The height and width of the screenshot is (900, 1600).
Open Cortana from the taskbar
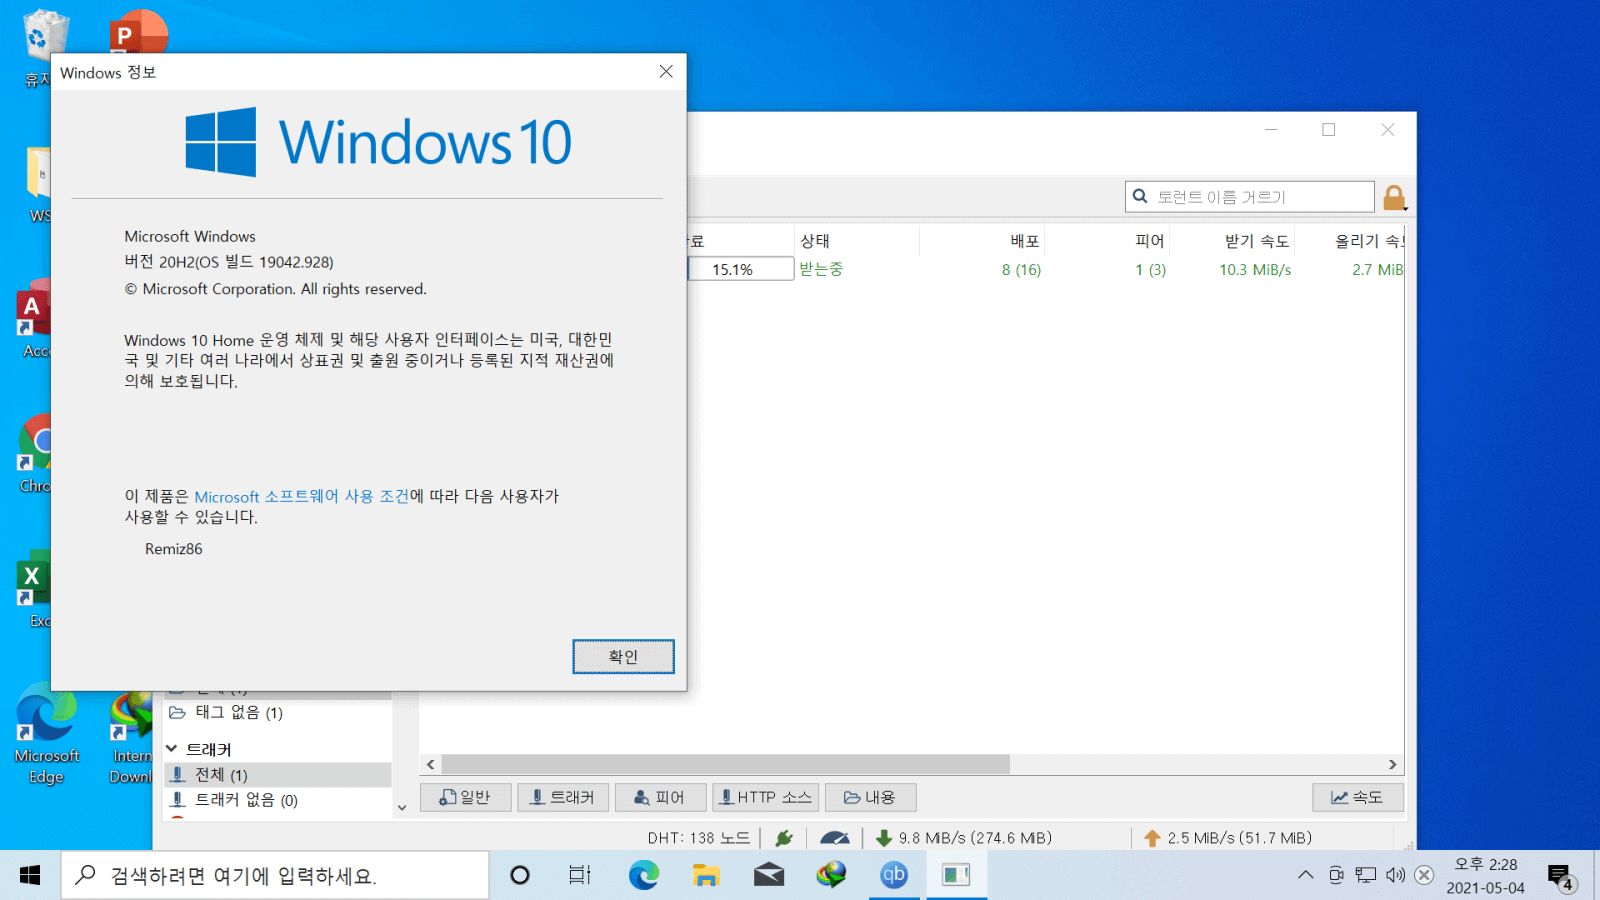click(520, 876)
